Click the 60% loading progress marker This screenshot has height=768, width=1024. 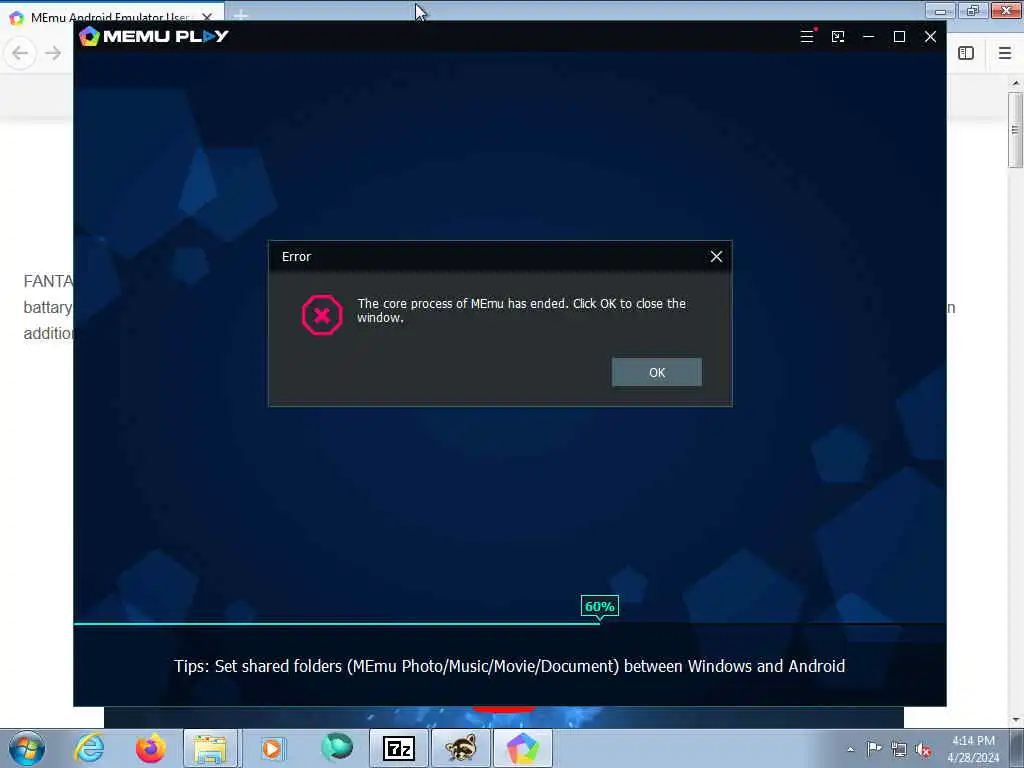[x=600, y=606]
